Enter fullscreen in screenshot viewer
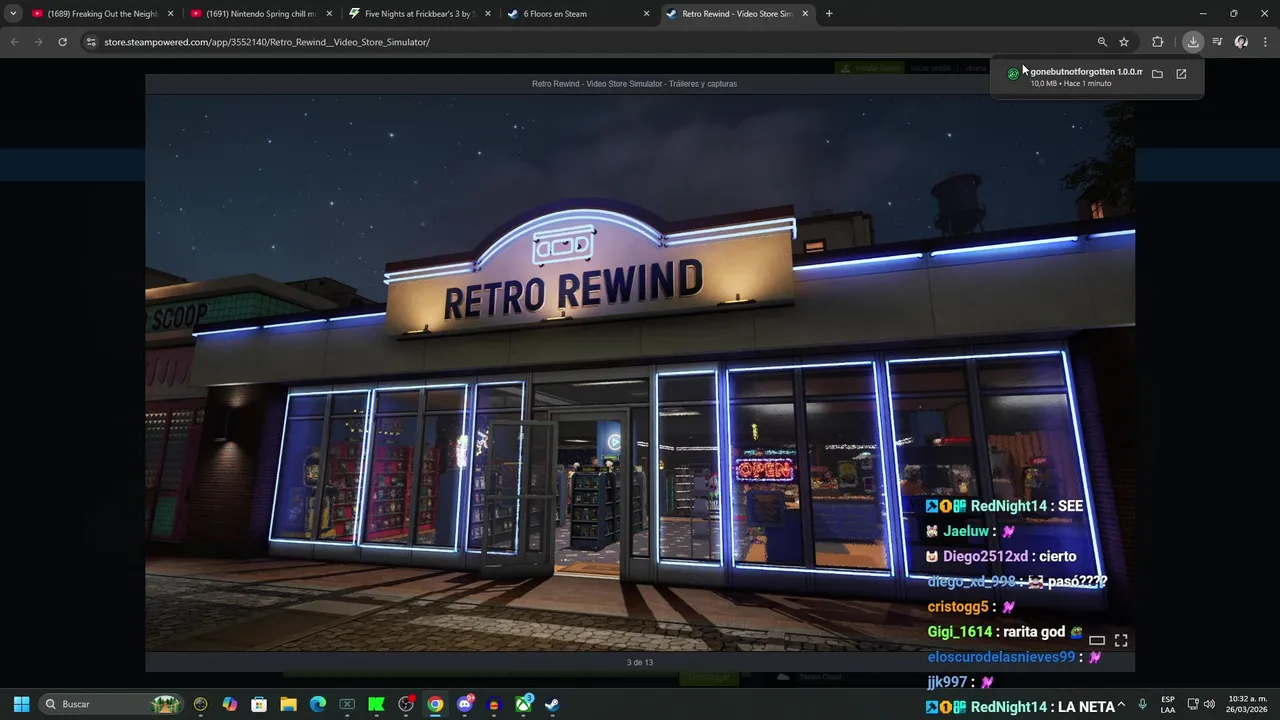 pyautogui.click(x=1121, y=640)
